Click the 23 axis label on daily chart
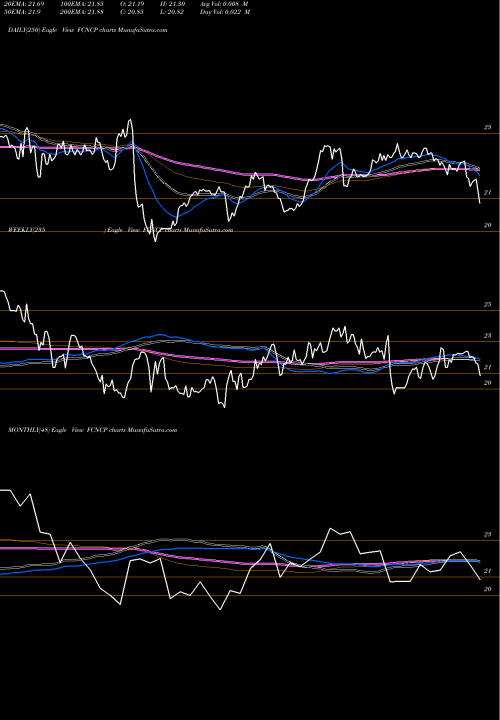Viewport: 500px width, 720px height. [x=487, y=127]
